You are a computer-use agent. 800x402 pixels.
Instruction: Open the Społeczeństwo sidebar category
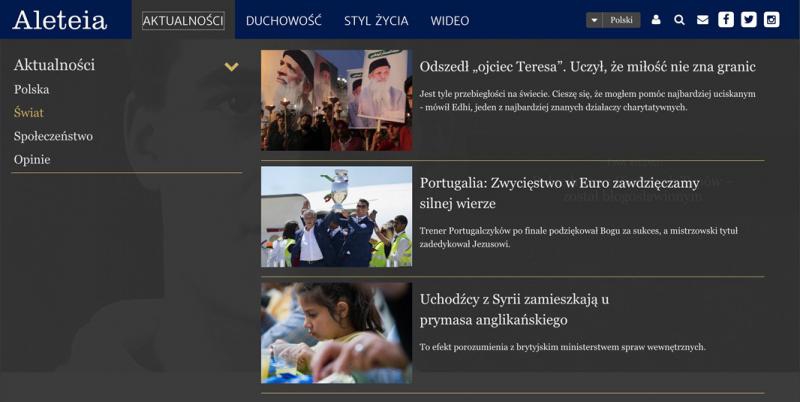click(x=53, y=136)
